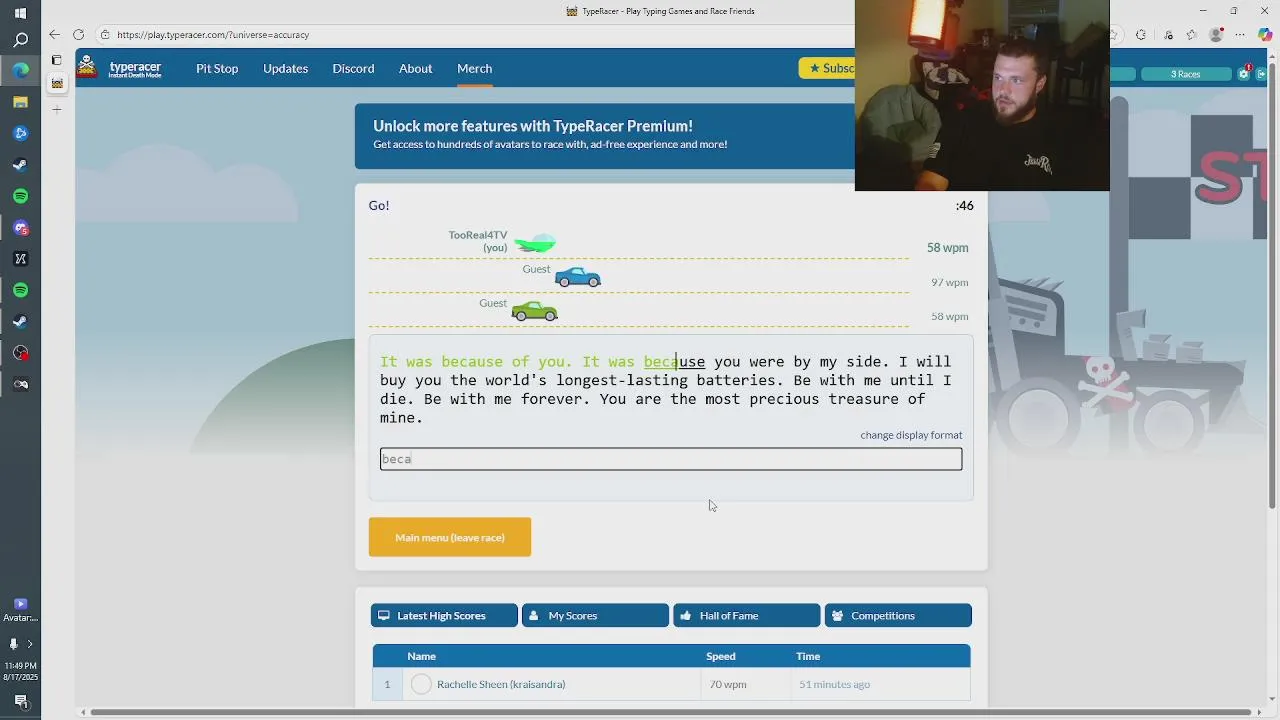Open Windows Start menu
Screen dimensions: 1280x720
20,13
